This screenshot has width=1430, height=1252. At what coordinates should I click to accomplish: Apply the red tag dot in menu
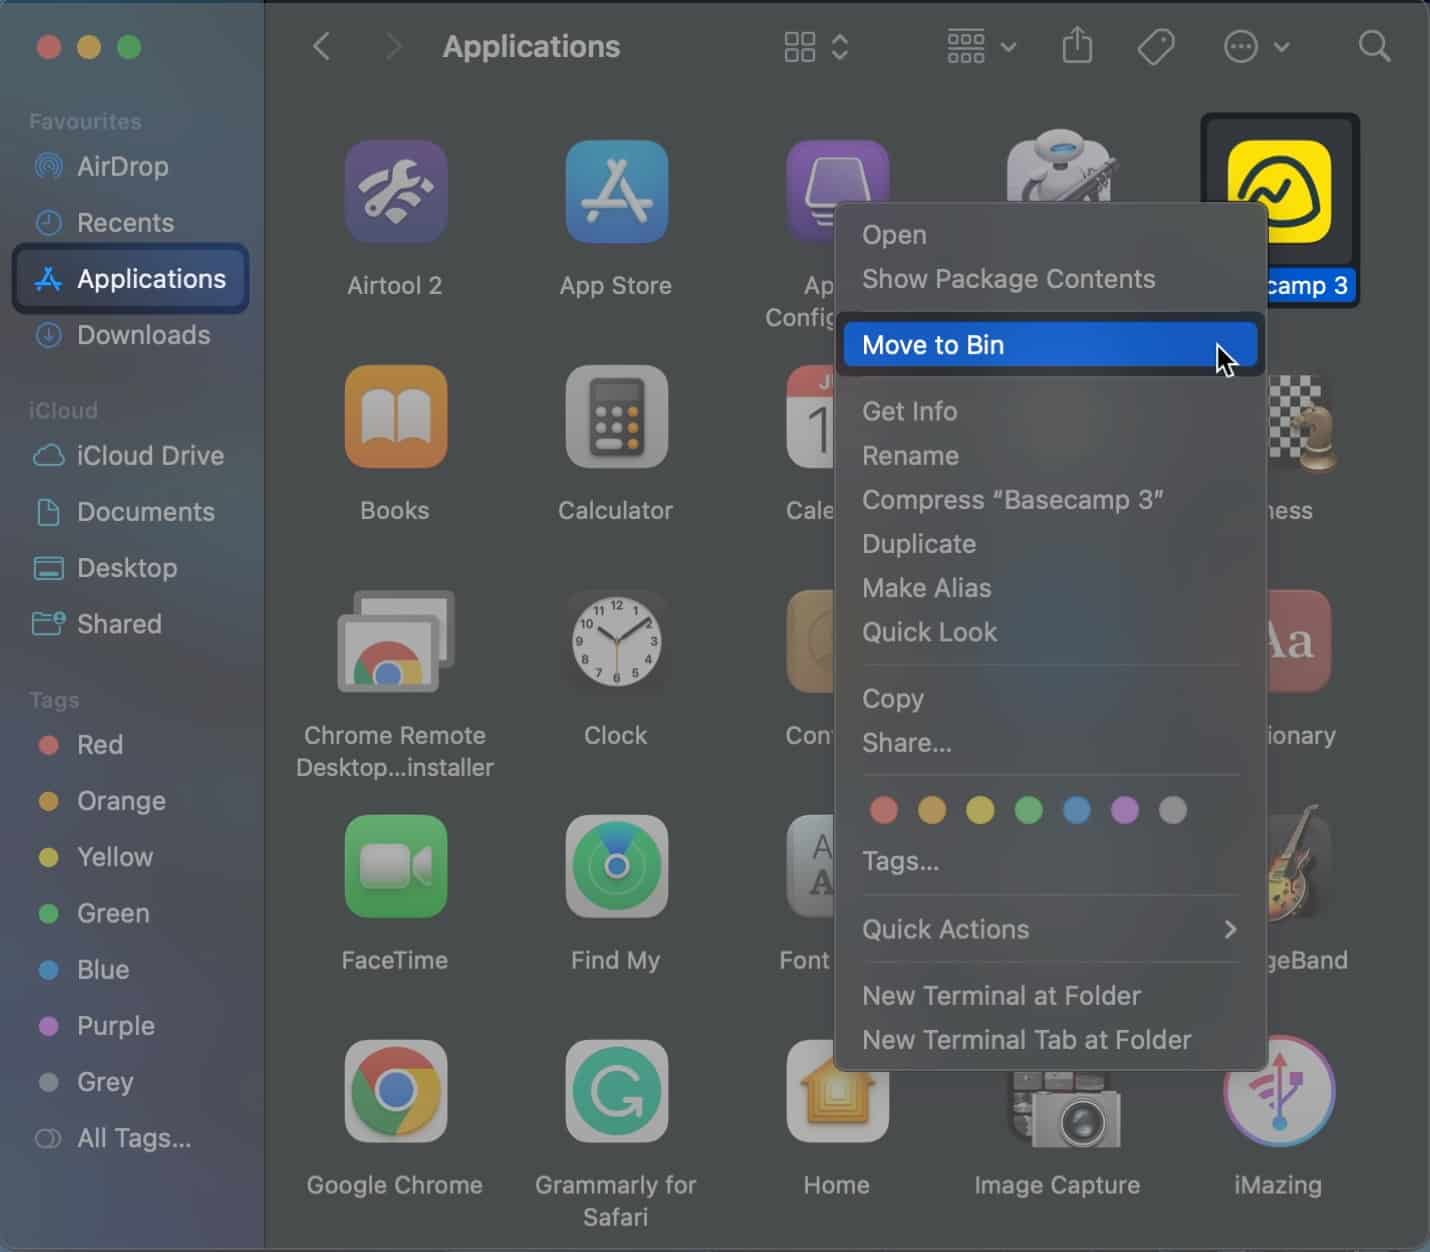click(x=884, y=809)
